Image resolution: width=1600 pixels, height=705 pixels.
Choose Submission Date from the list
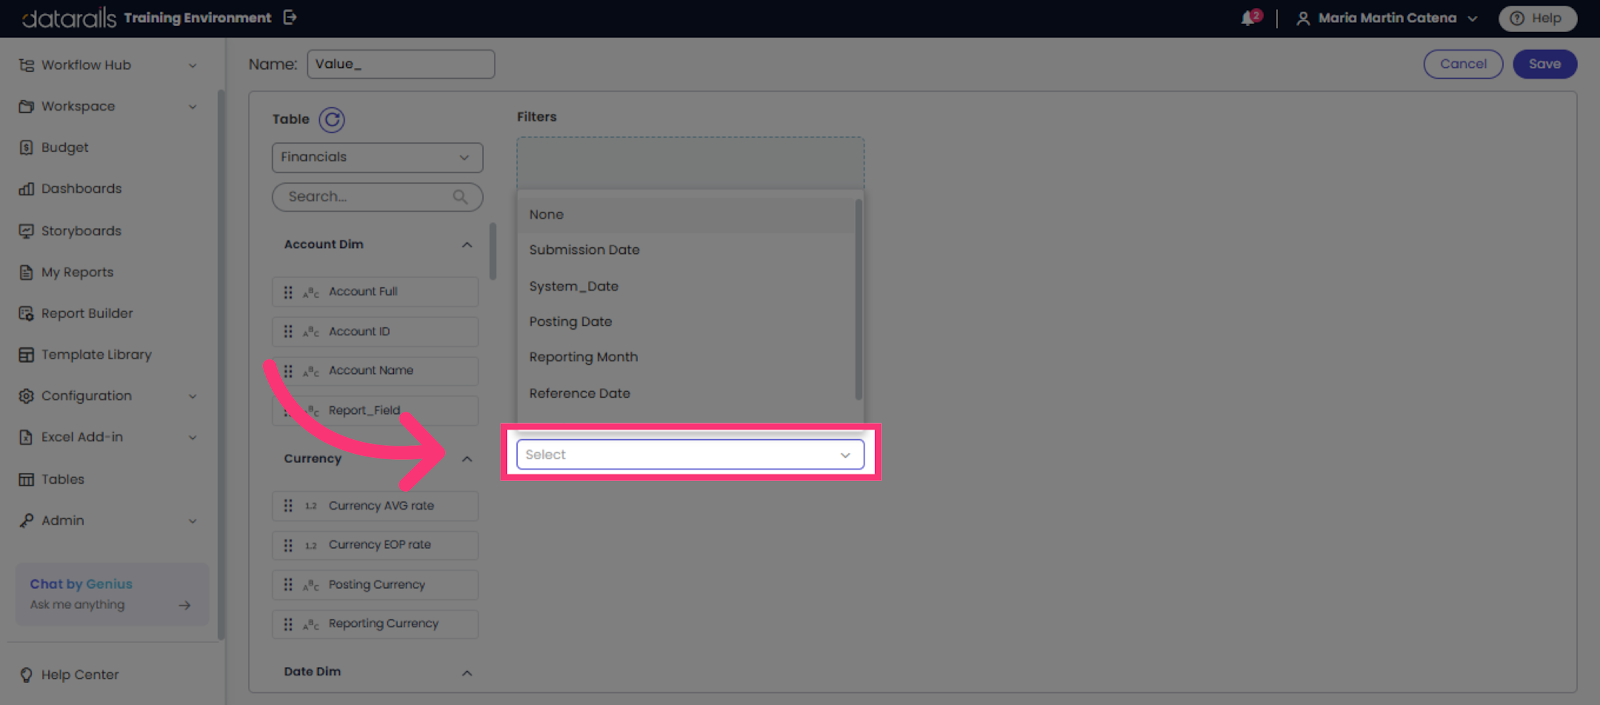(686, 250)
